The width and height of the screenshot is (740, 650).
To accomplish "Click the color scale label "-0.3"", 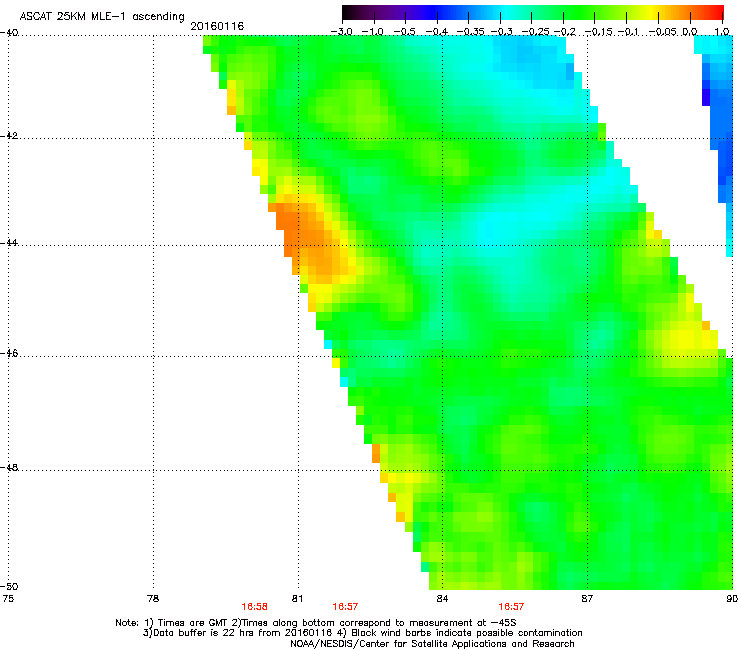I will point(501,32).
